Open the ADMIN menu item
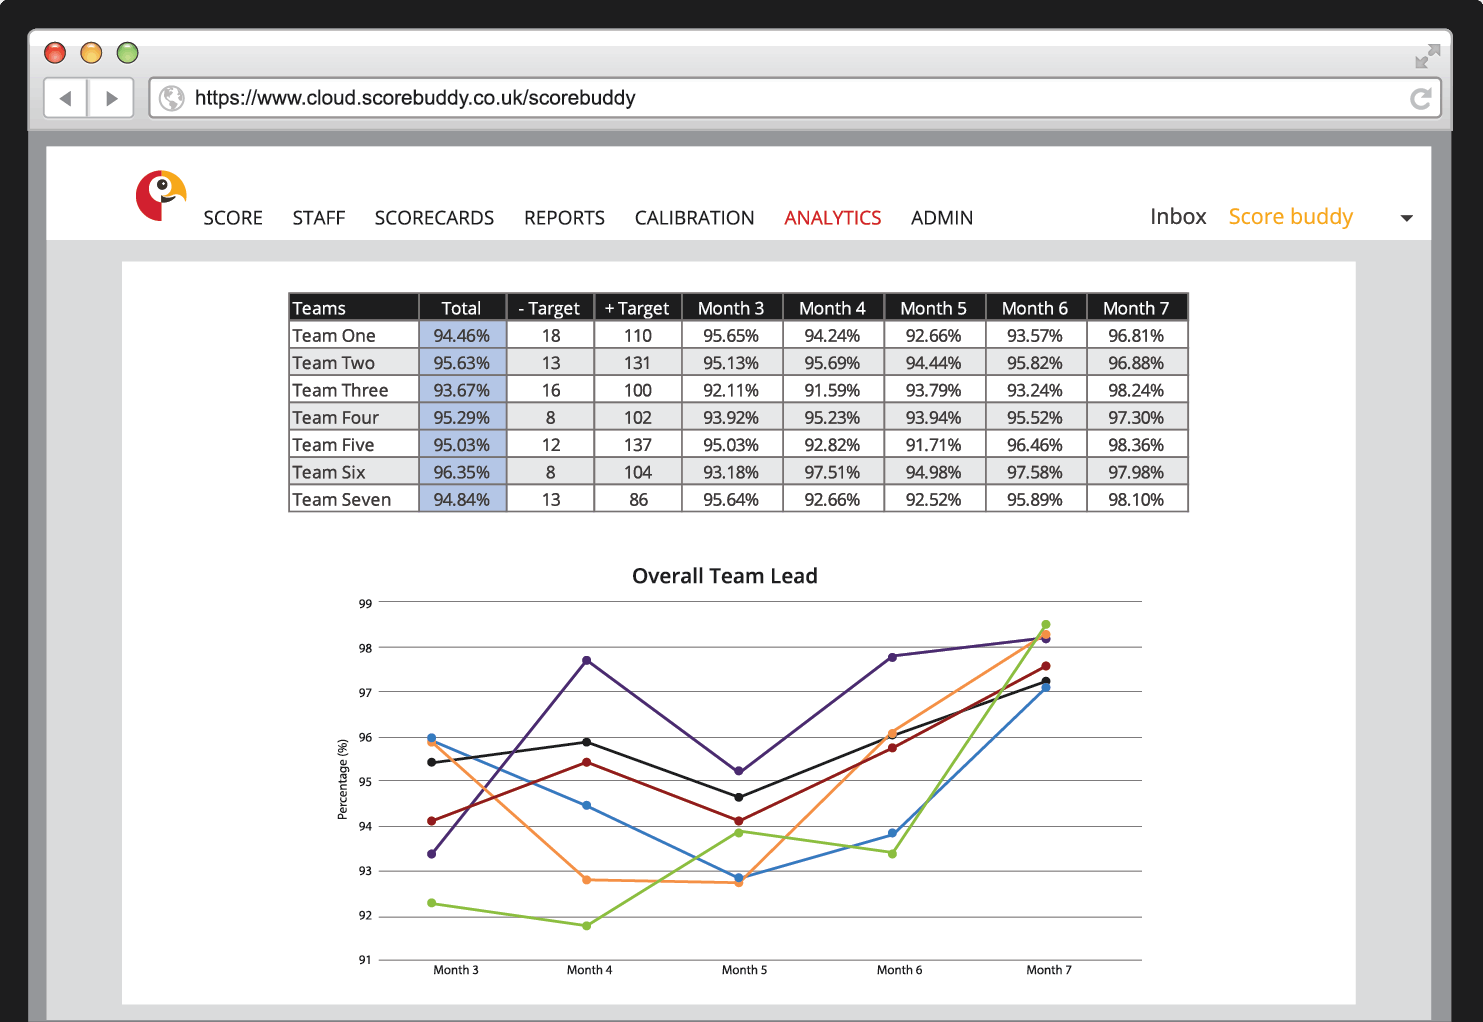Image resolution: width=1483 pixels, height=1022 pixels. [941, 218]
